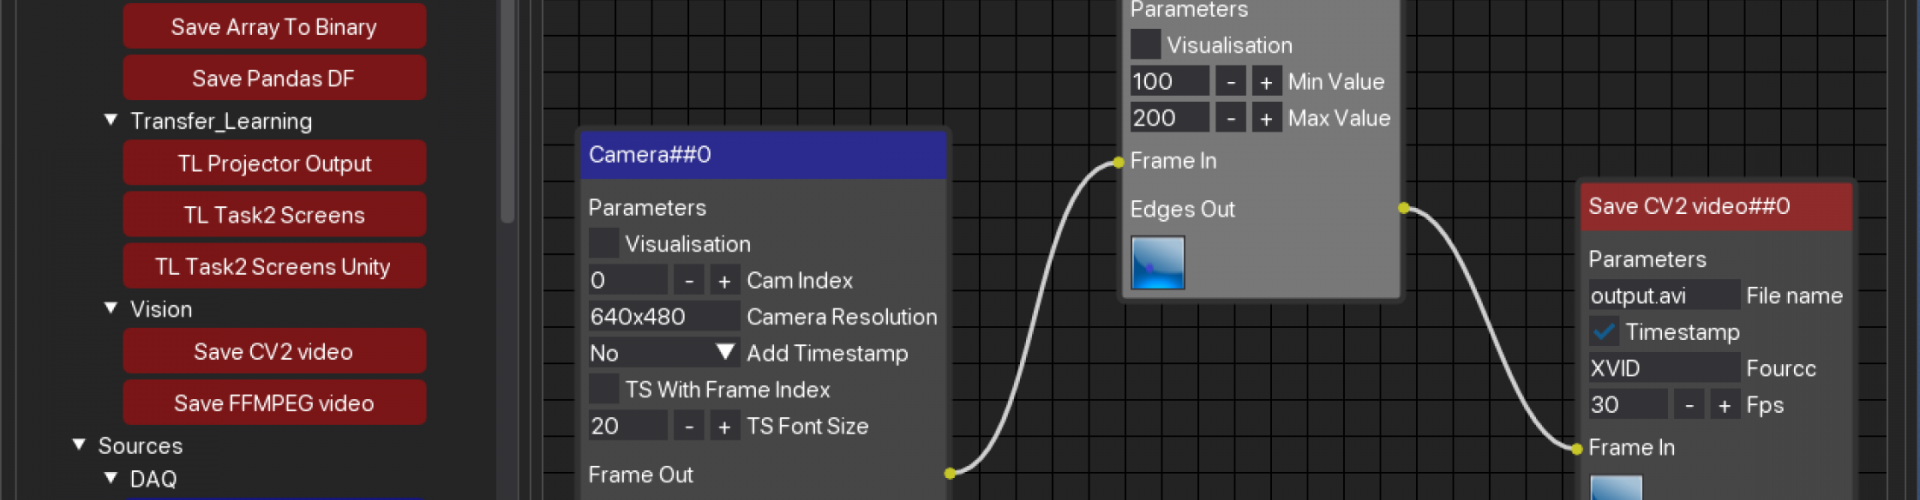Uncheck Timestamp in Save CV2 video node
1920x500 pixels.
click(1604, 332)
